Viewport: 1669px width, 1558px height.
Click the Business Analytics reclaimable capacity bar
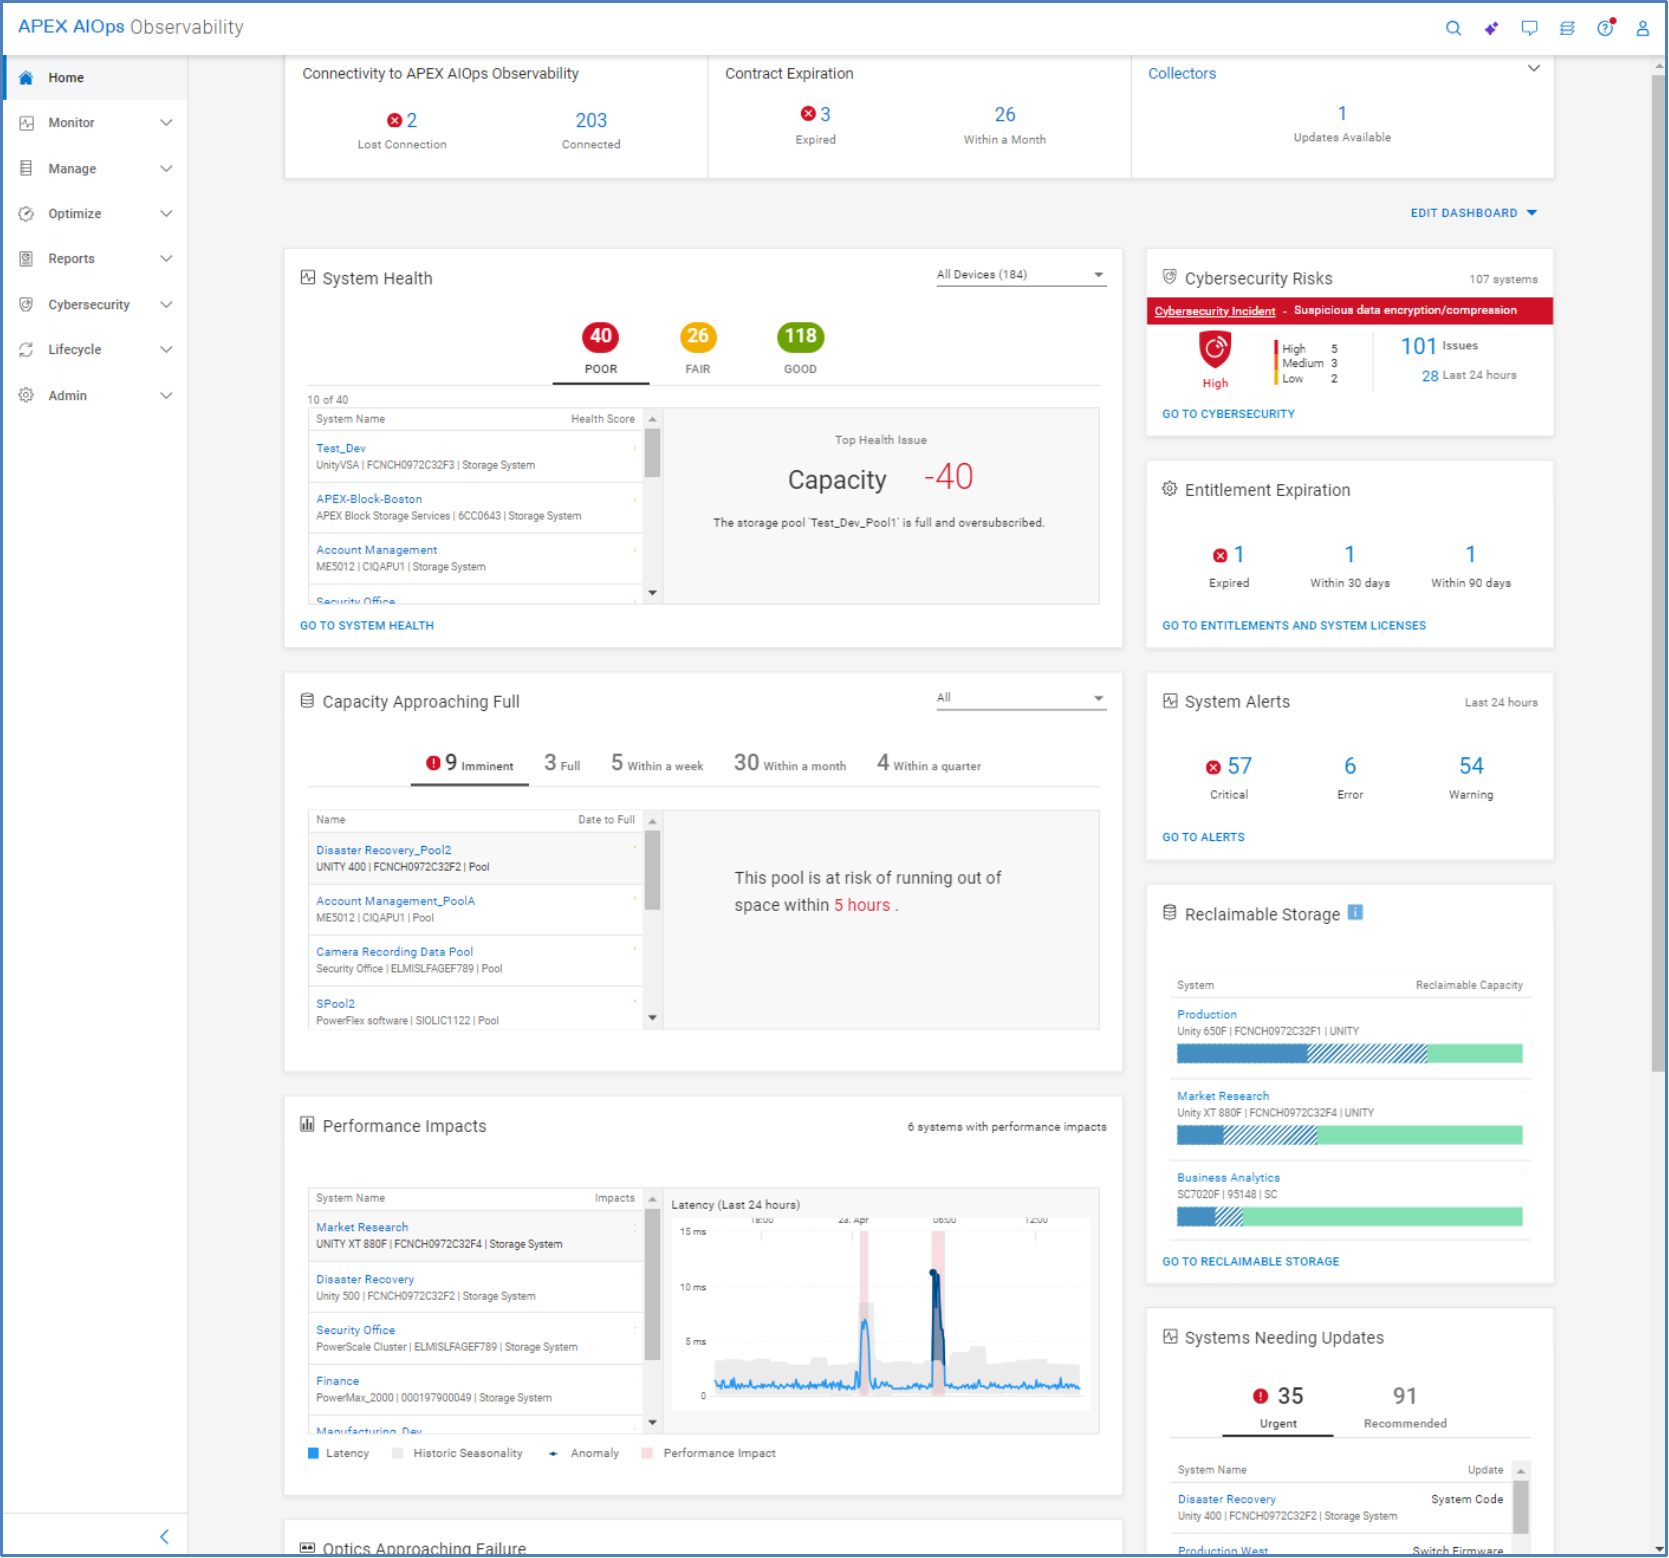point(1349,1217)
